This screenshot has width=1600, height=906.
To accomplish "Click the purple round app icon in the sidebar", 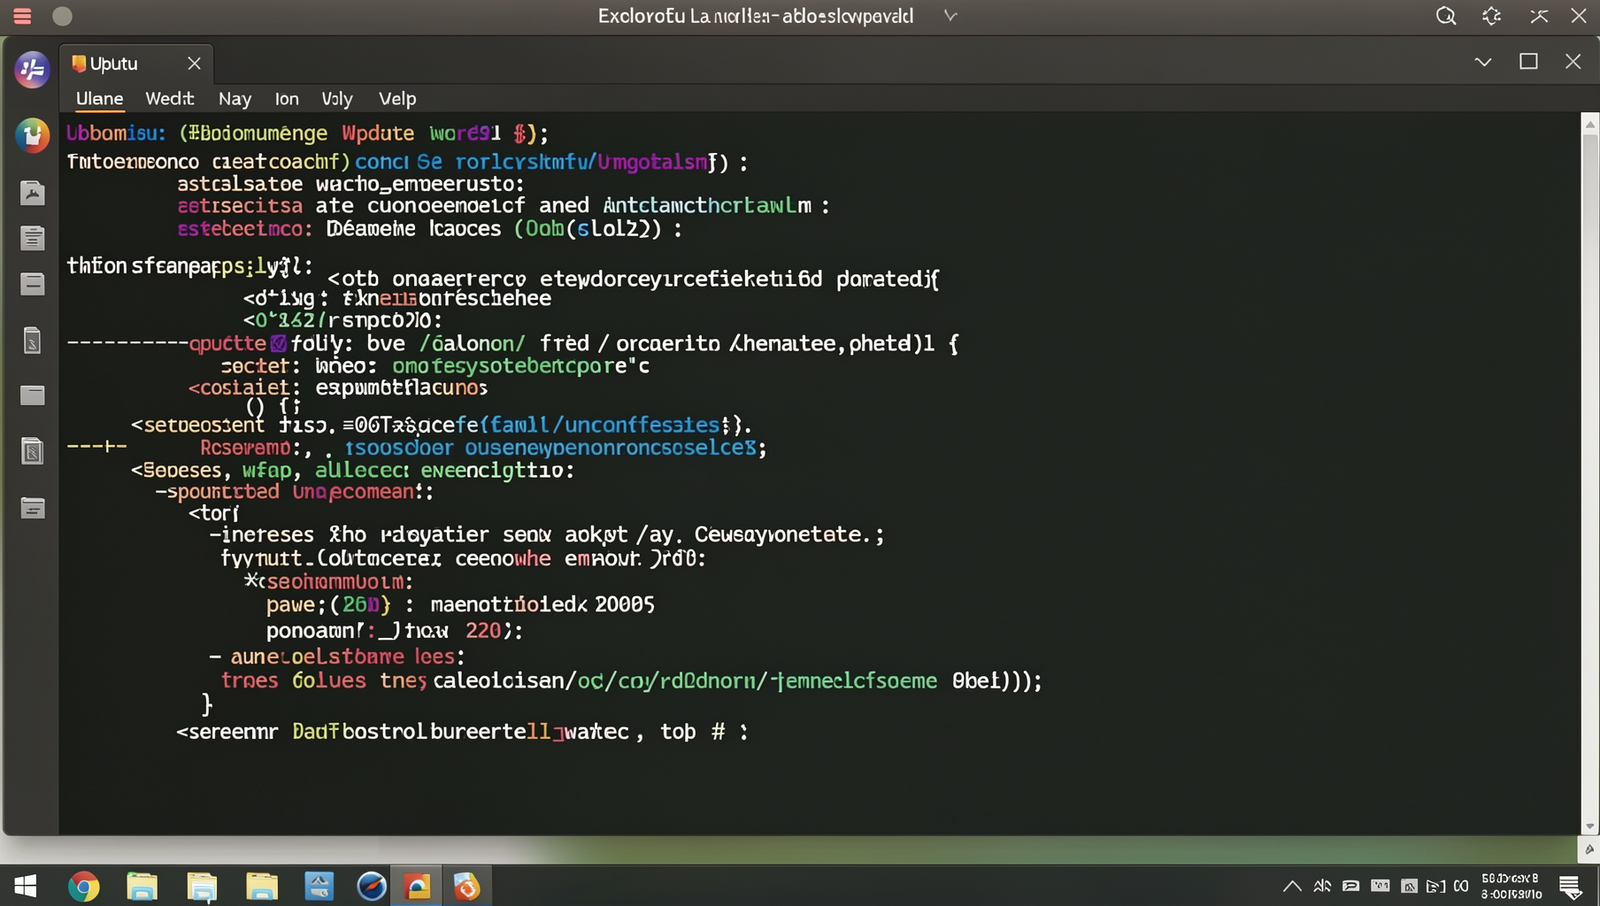I will 32,70.
